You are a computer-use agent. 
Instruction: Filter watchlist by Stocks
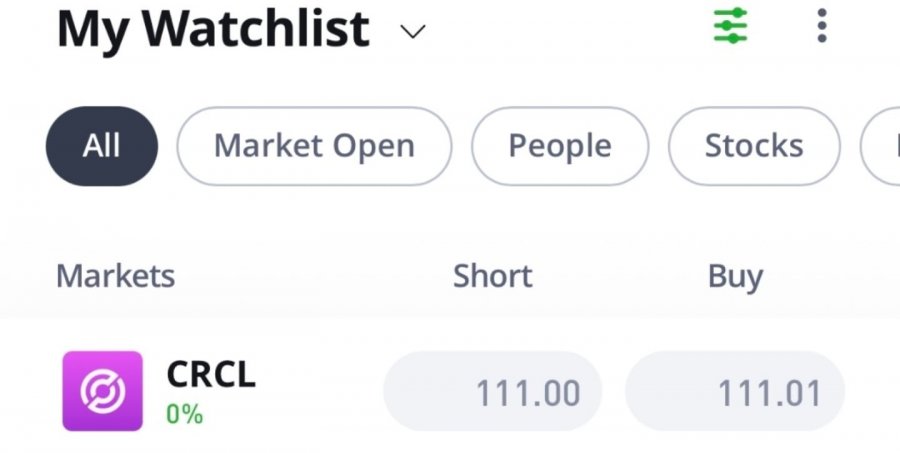pos(754,146)
